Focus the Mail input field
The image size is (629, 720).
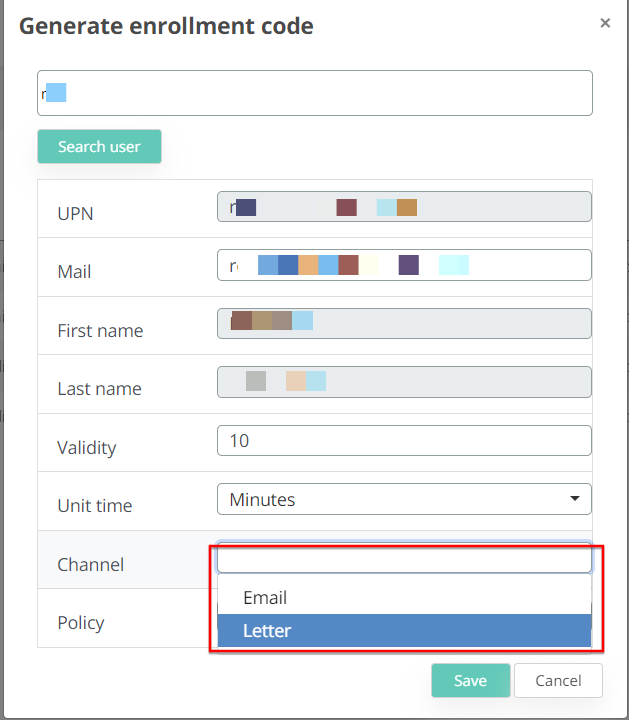point(403,265)
